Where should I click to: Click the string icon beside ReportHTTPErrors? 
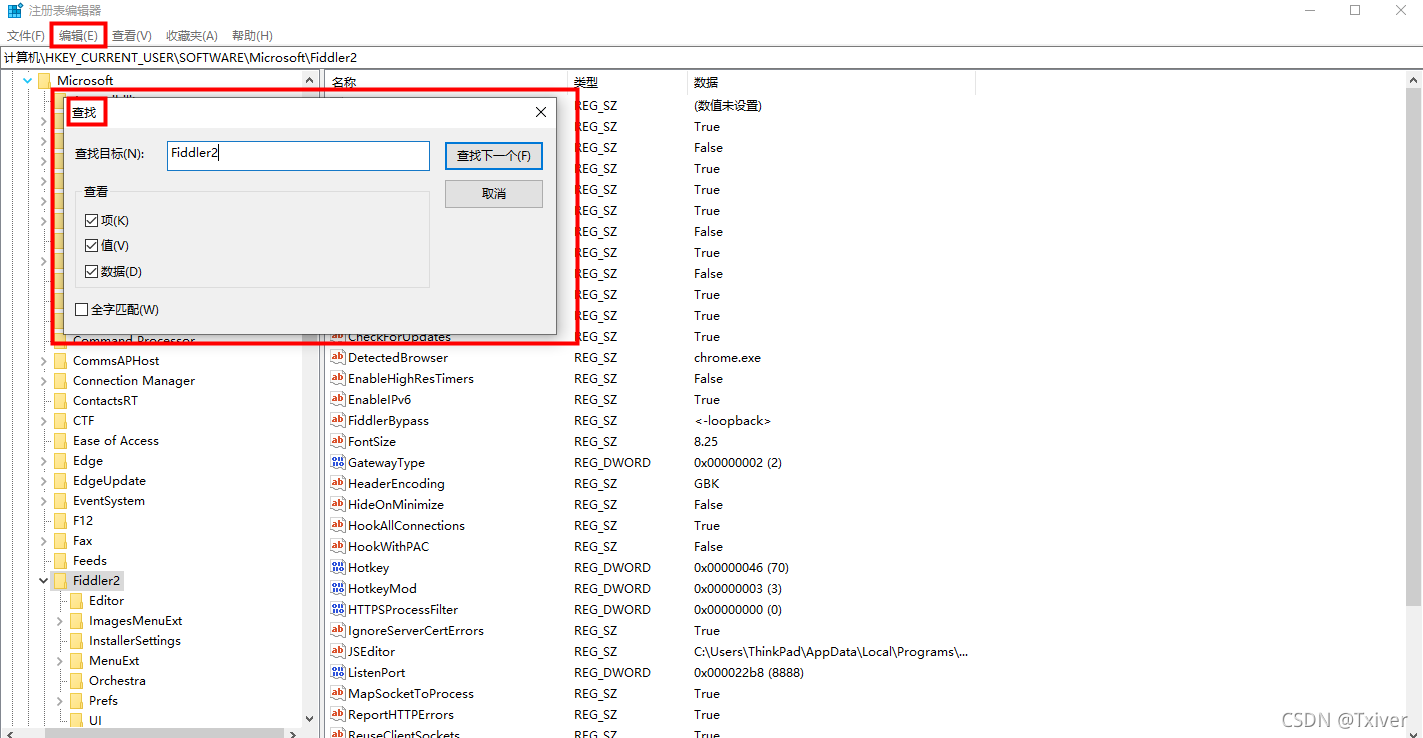tap(338, 714)
